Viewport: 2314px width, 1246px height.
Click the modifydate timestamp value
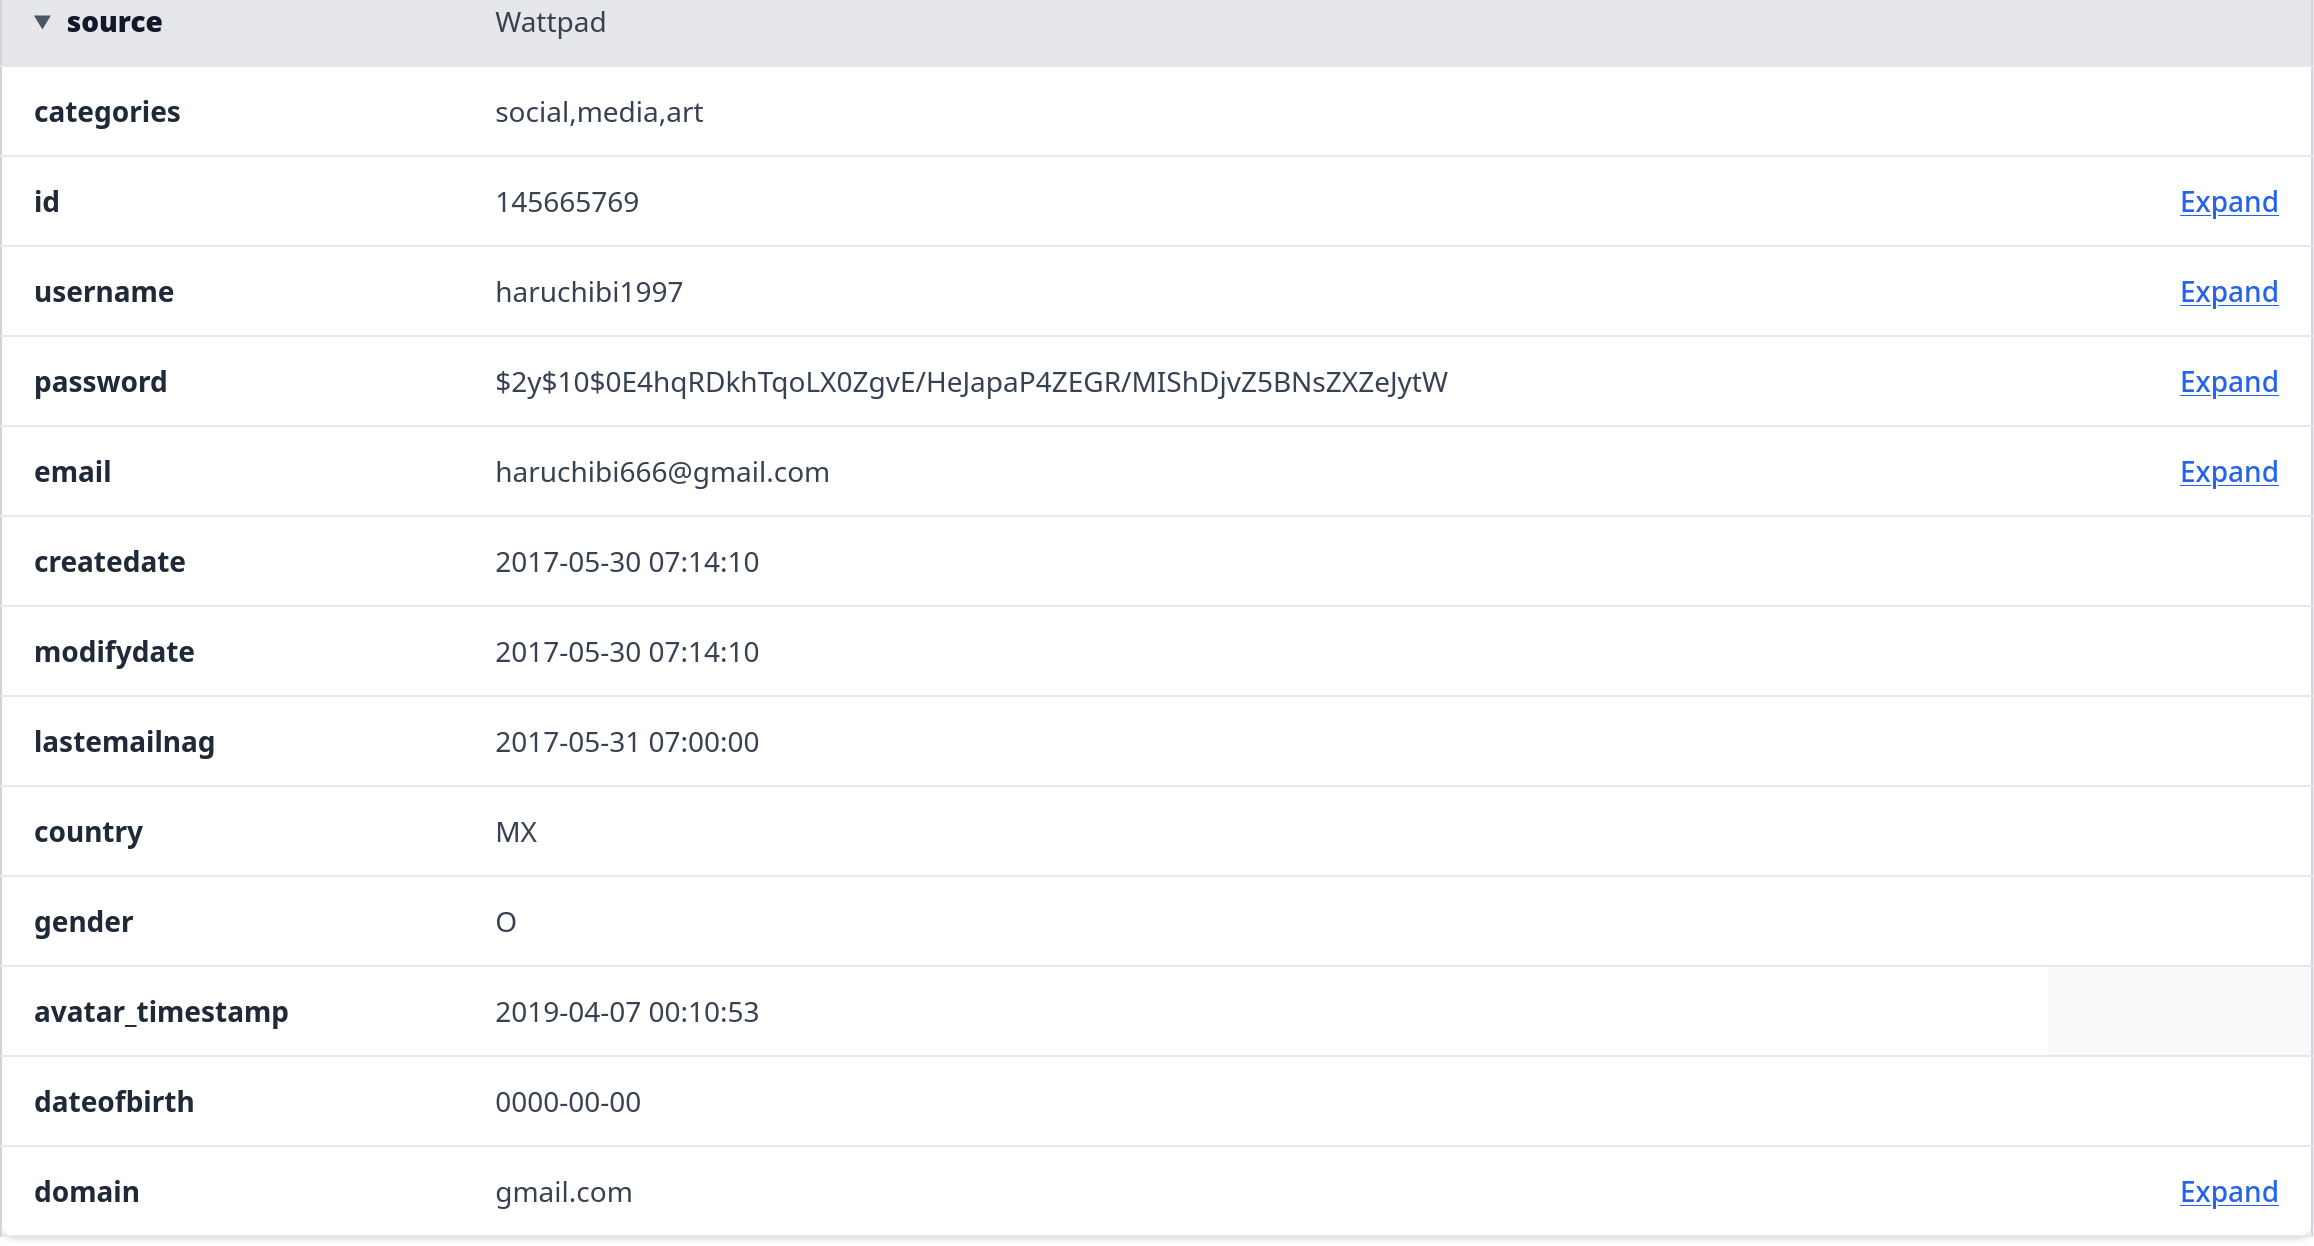626,652
